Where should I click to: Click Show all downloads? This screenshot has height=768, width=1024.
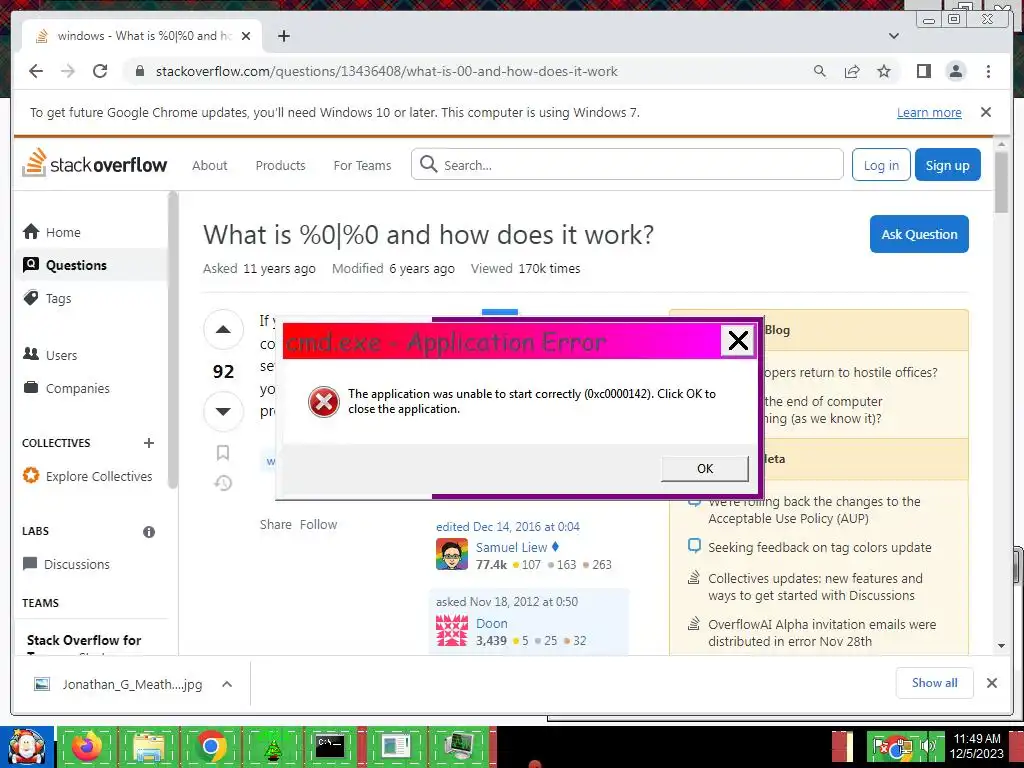tap(935, 683)
